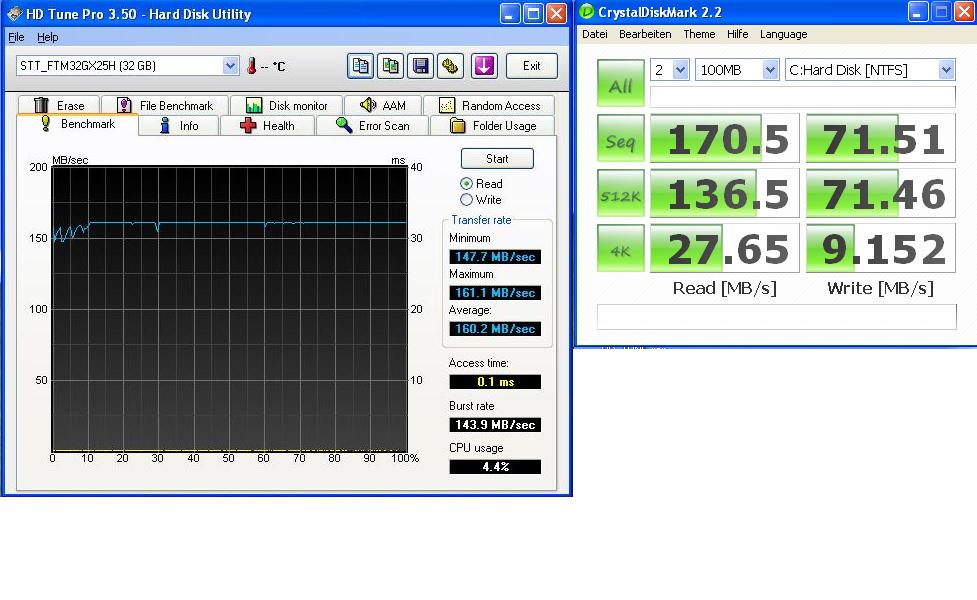Screen dimensions: 977x600
Task: Click the Access time value 0.1 ms
Action: coord(495,382)
